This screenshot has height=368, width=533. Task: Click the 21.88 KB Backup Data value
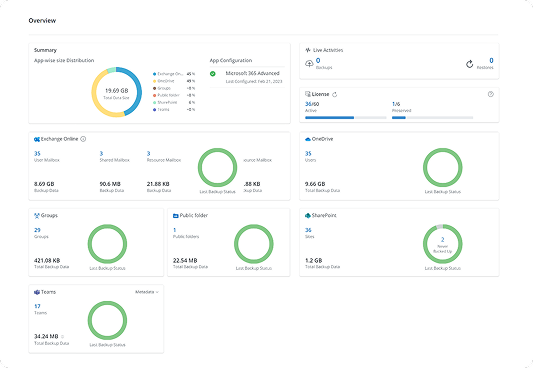158,184
